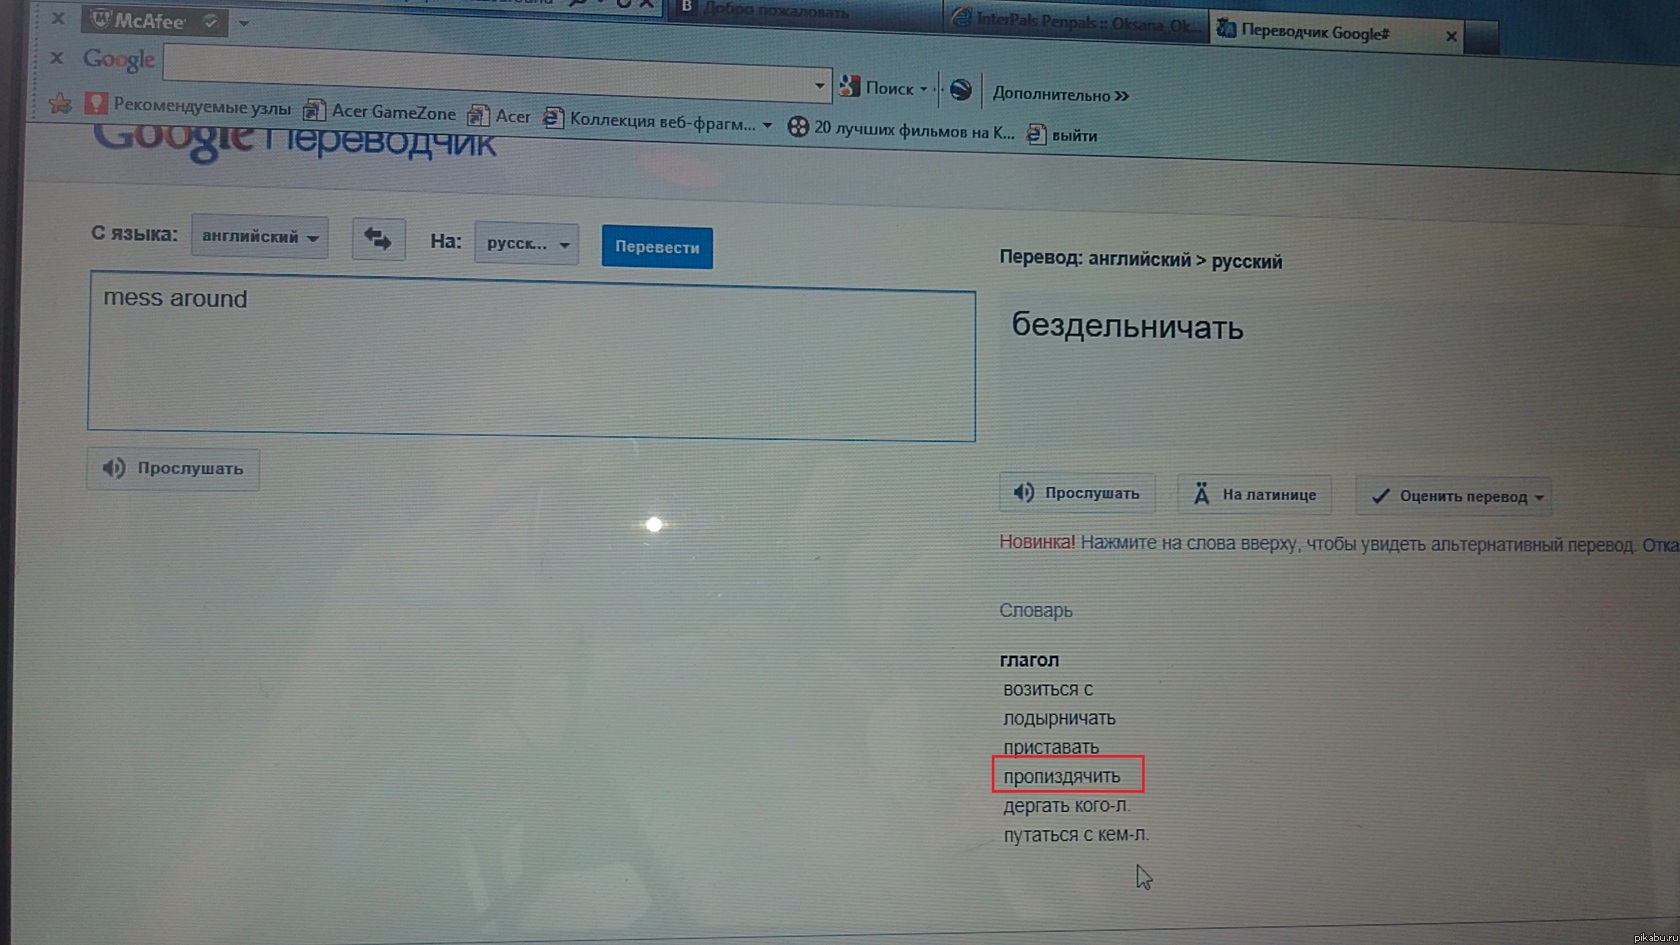Click into the mess around text area
Image resolution: width=1680 pixels, height=945 pixels.
(x=532, y=355)
